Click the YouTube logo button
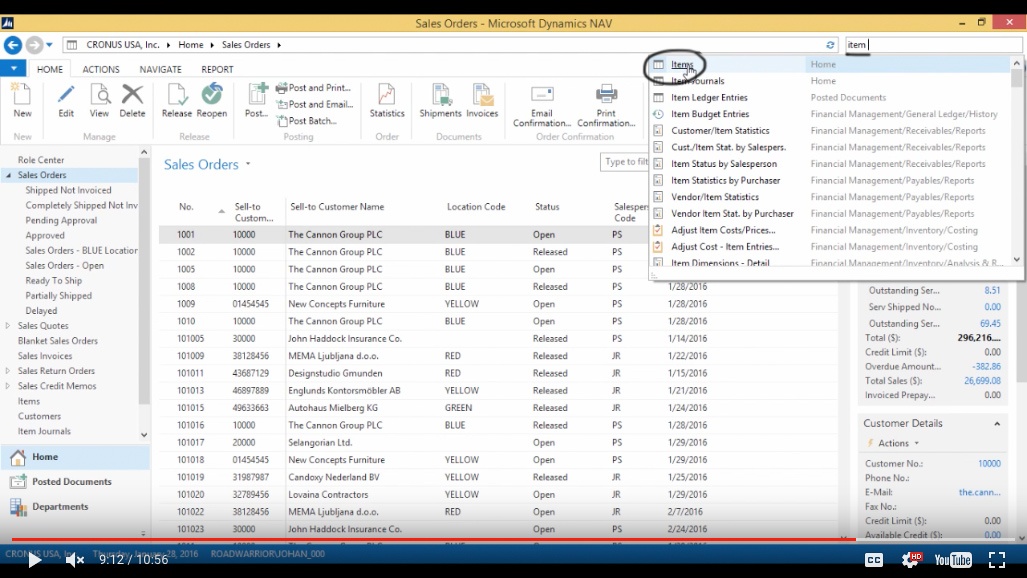Screen dimensions: 1027x578 (953, 560)
